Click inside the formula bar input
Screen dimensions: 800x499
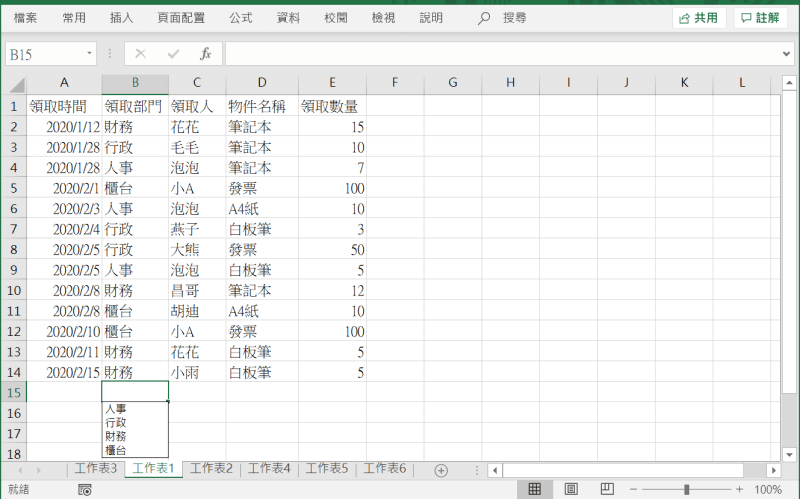[x=503, y=54]
